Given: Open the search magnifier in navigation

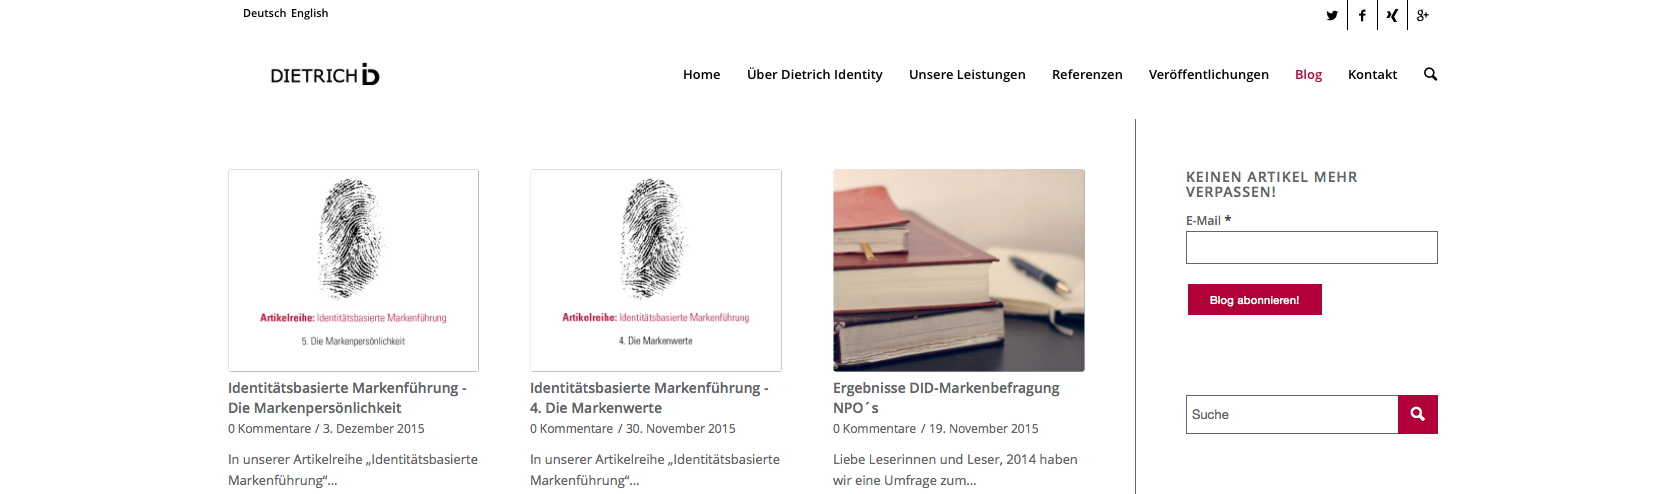Looking at the screenshot, I should [x=1430, y=74].
